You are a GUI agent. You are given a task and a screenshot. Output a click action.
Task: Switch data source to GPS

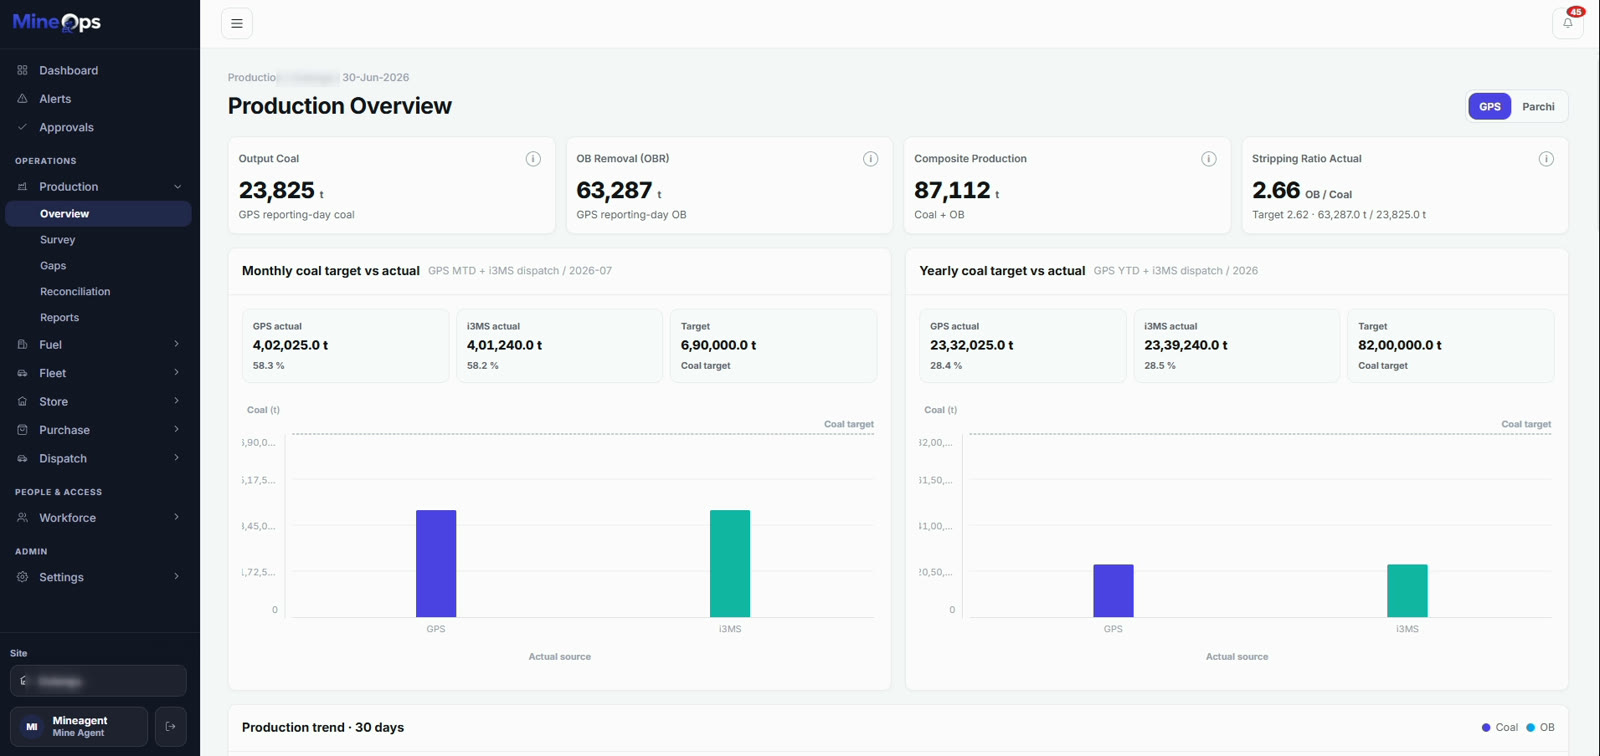(x=1490, y=107)
